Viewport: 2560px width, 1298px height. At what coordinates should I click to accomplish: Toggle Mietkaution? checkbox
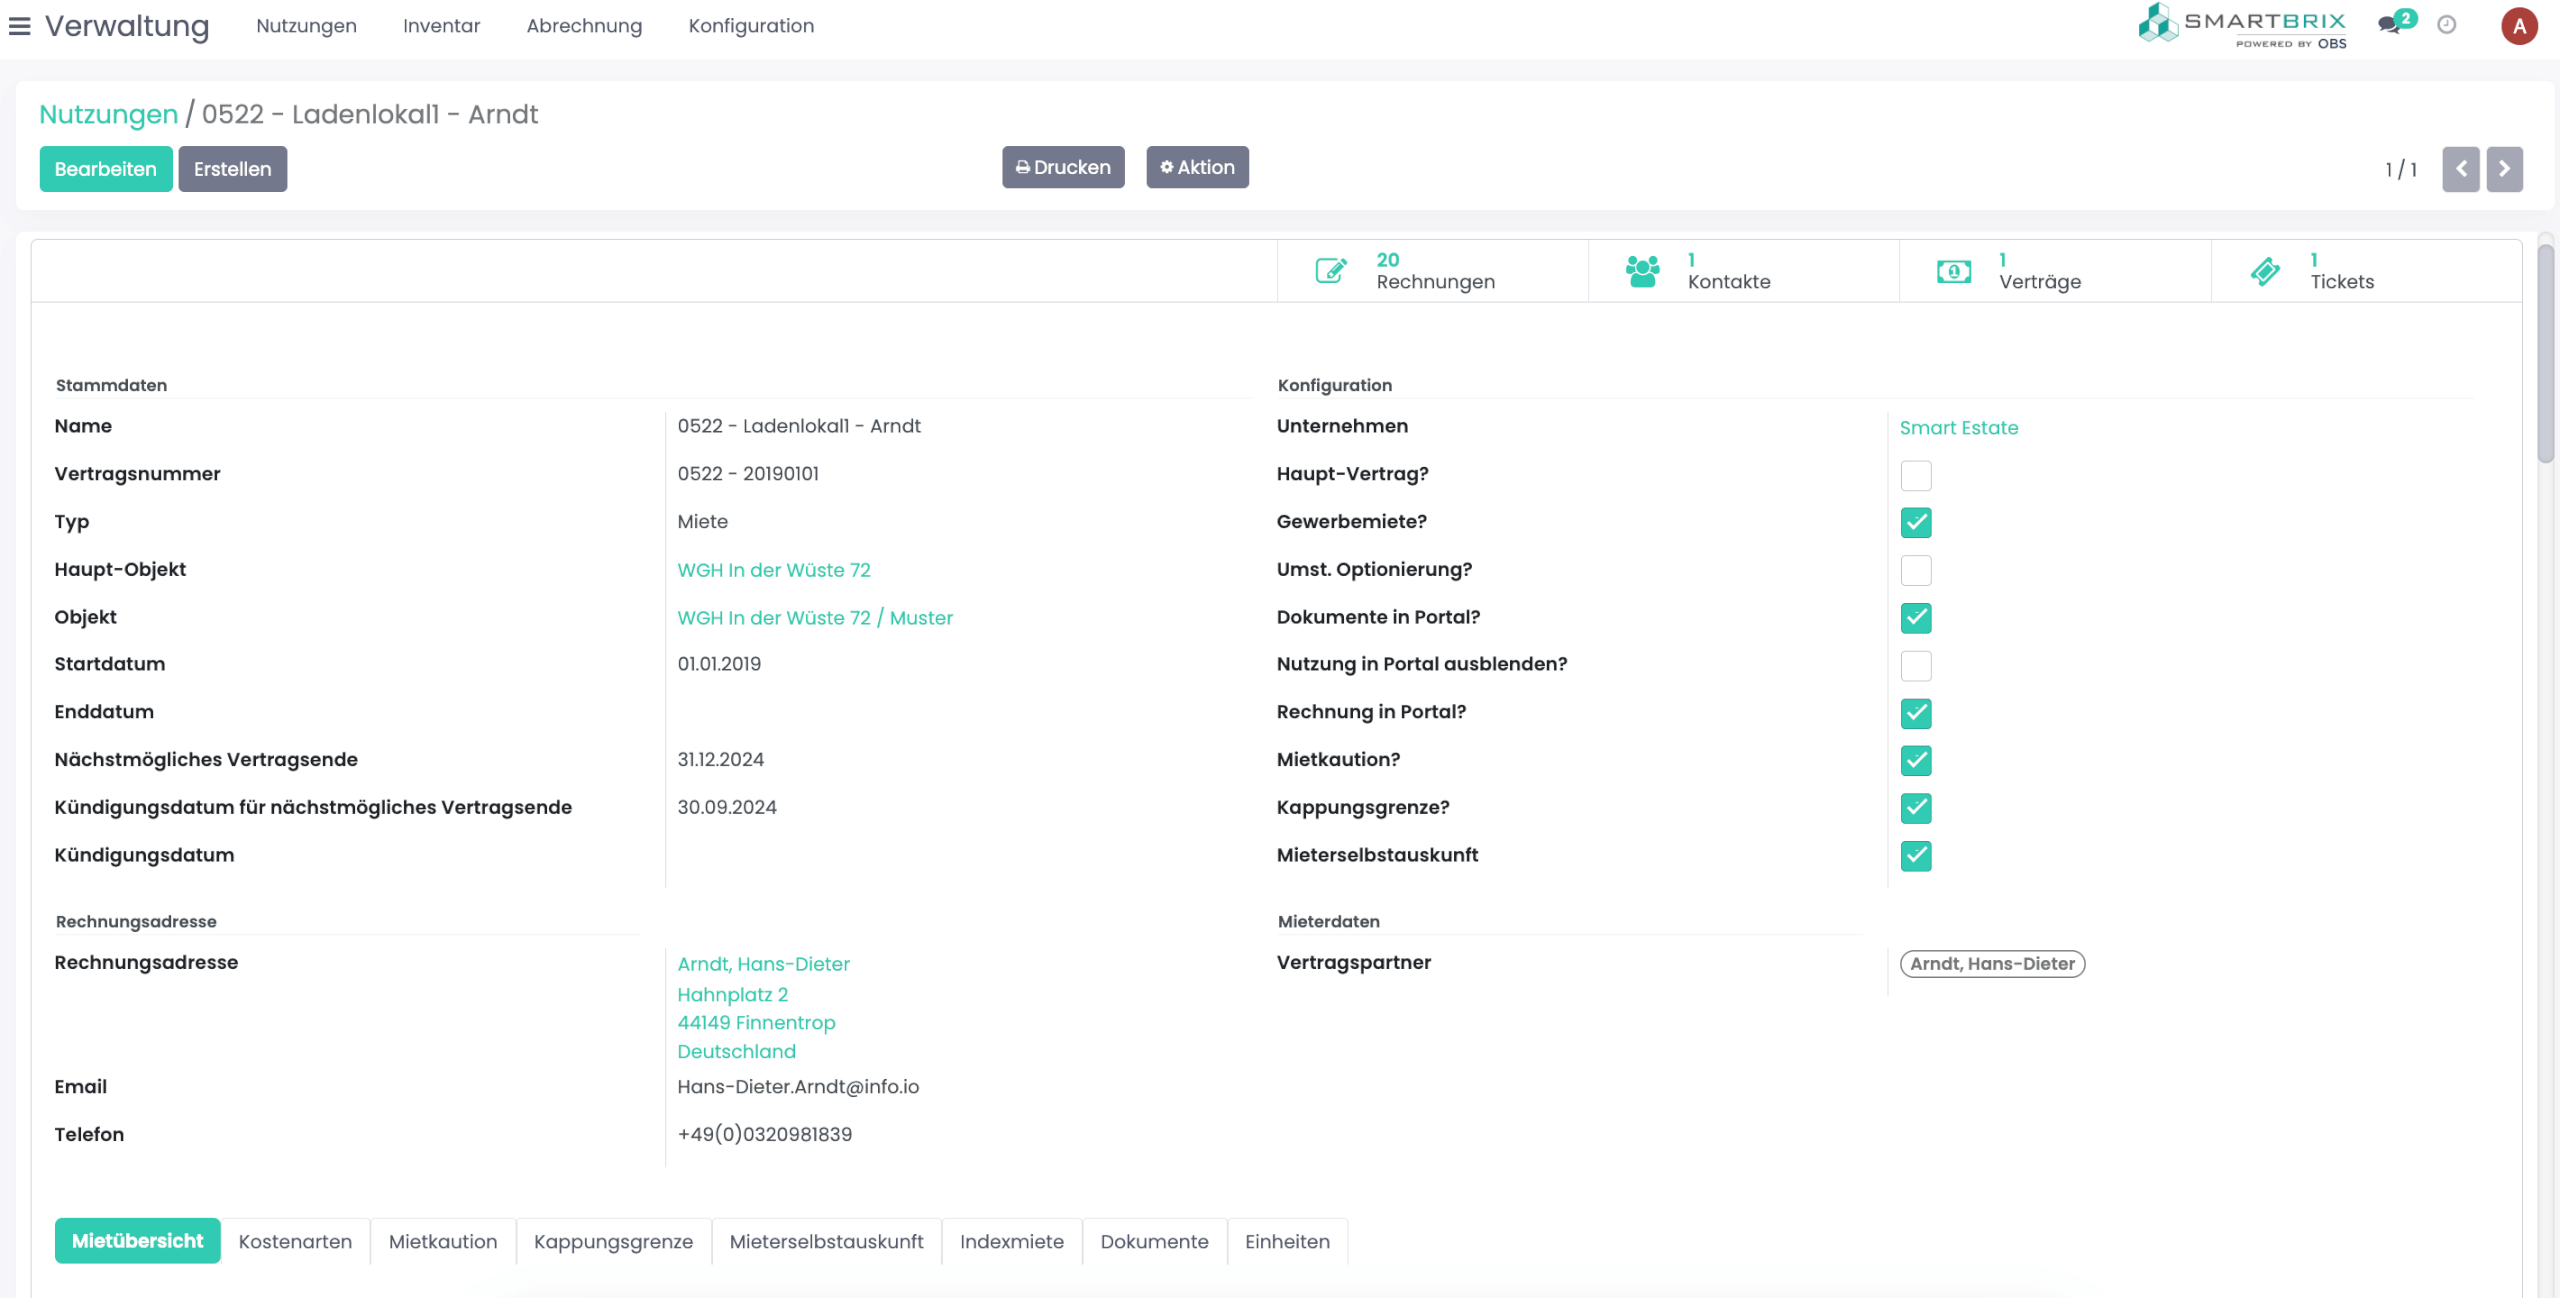click(1916, 760)
